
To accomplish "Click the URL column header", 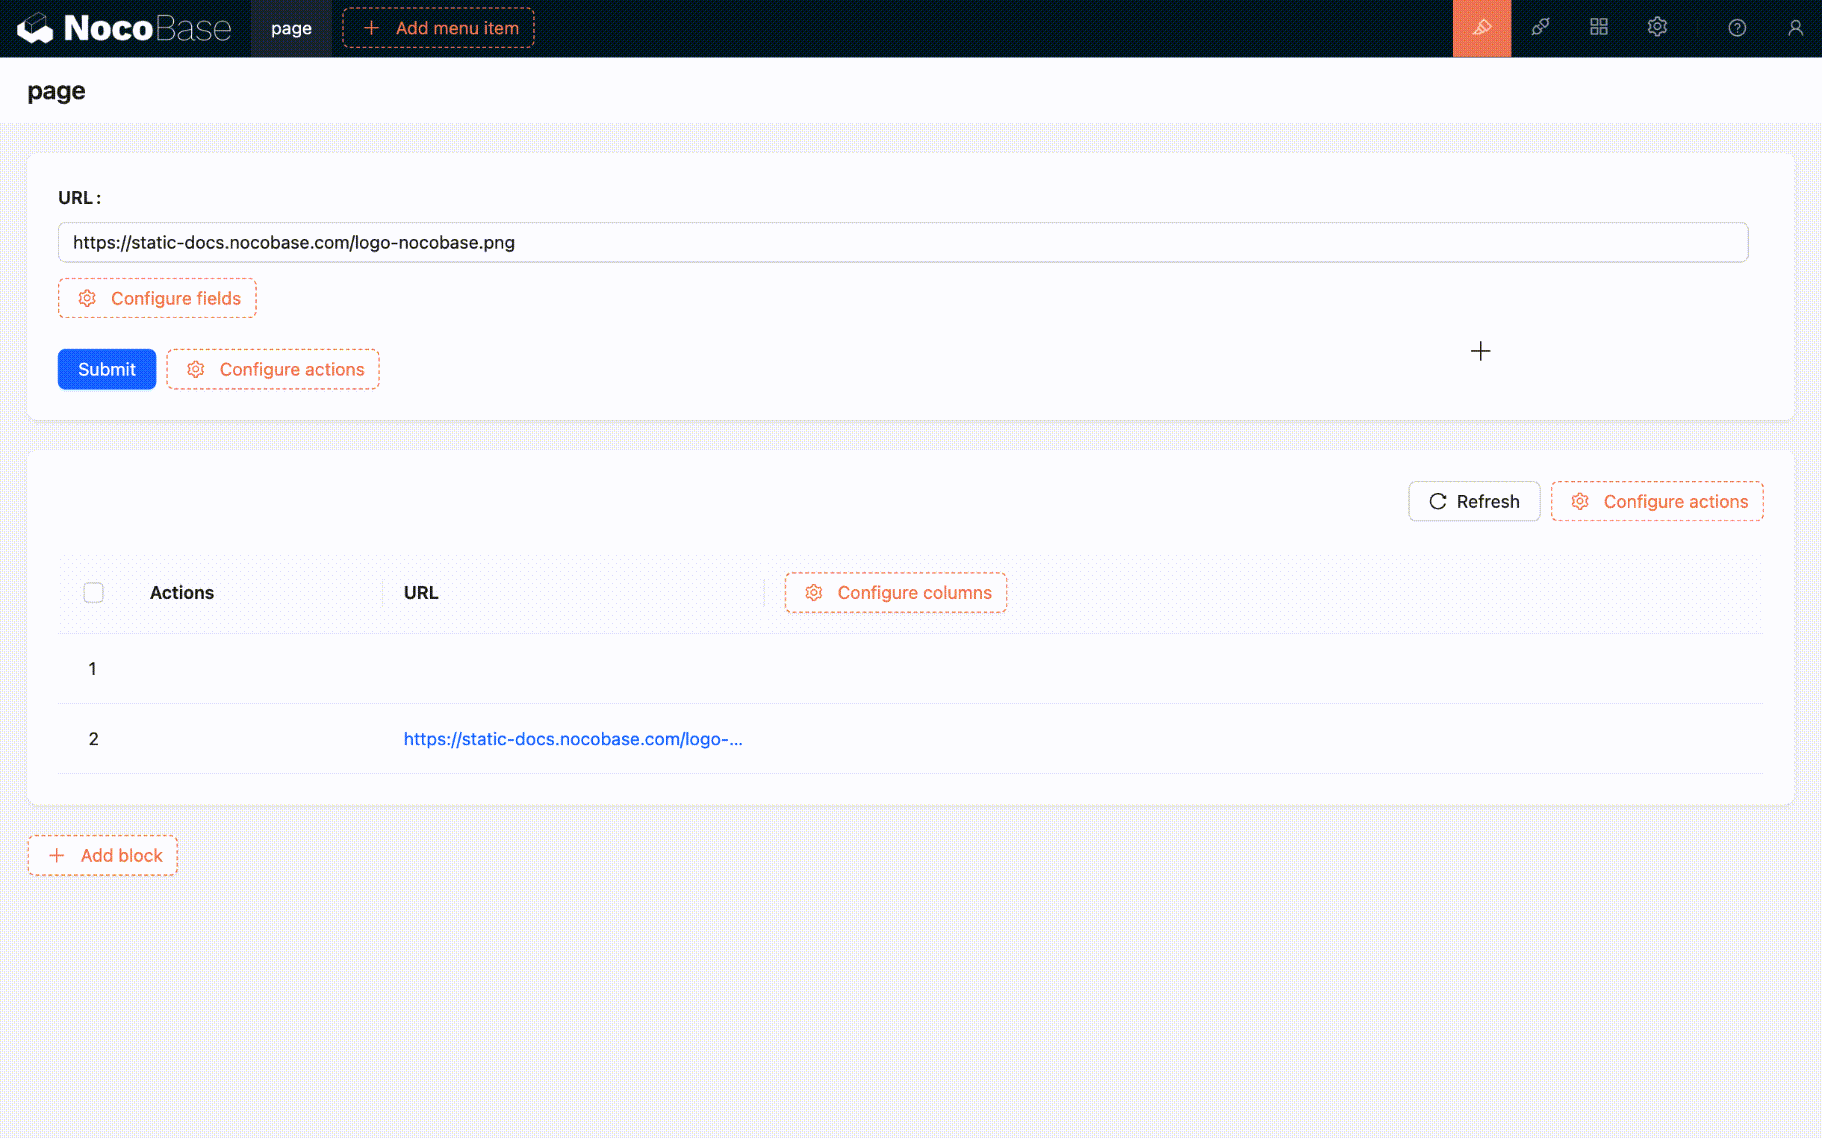I will coord(421,592).
